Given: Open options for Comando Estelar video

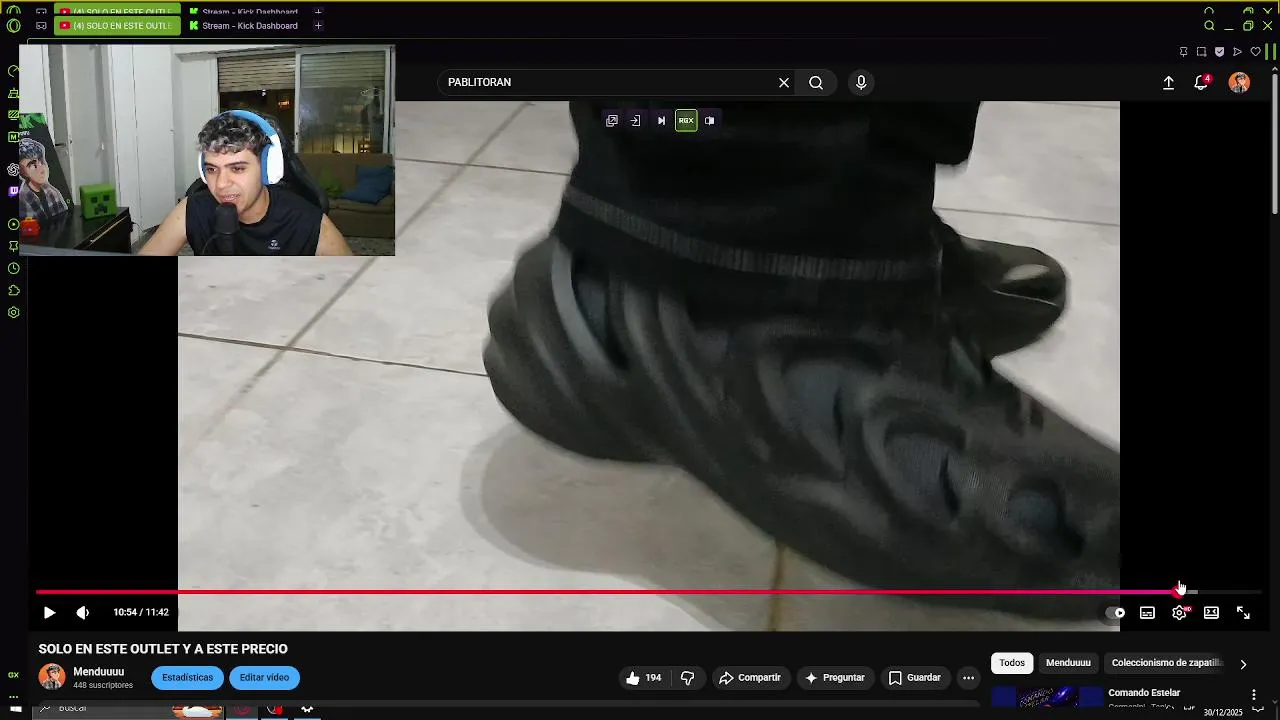Looking at the screenshot, I should point(1253,694).
